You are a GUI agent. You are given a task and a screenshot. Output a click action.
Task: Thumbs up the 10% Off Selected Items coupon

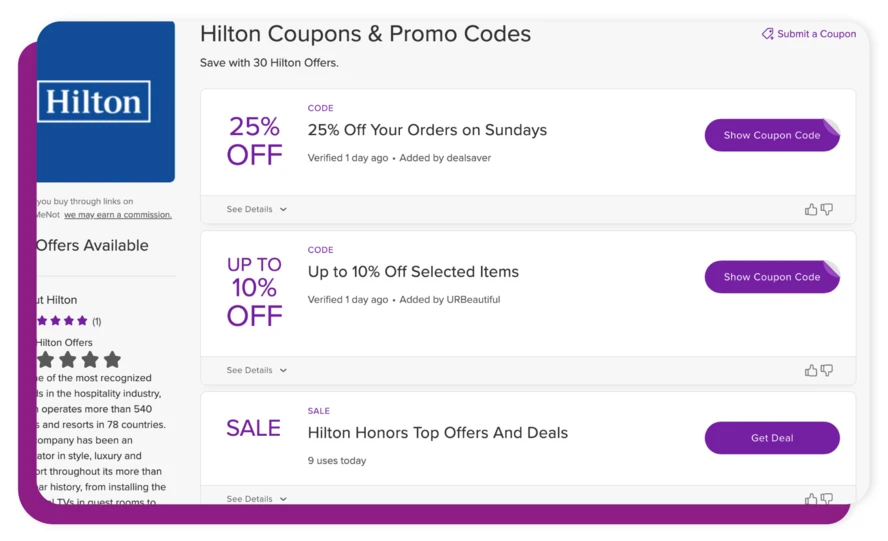(x=811, y=371)
